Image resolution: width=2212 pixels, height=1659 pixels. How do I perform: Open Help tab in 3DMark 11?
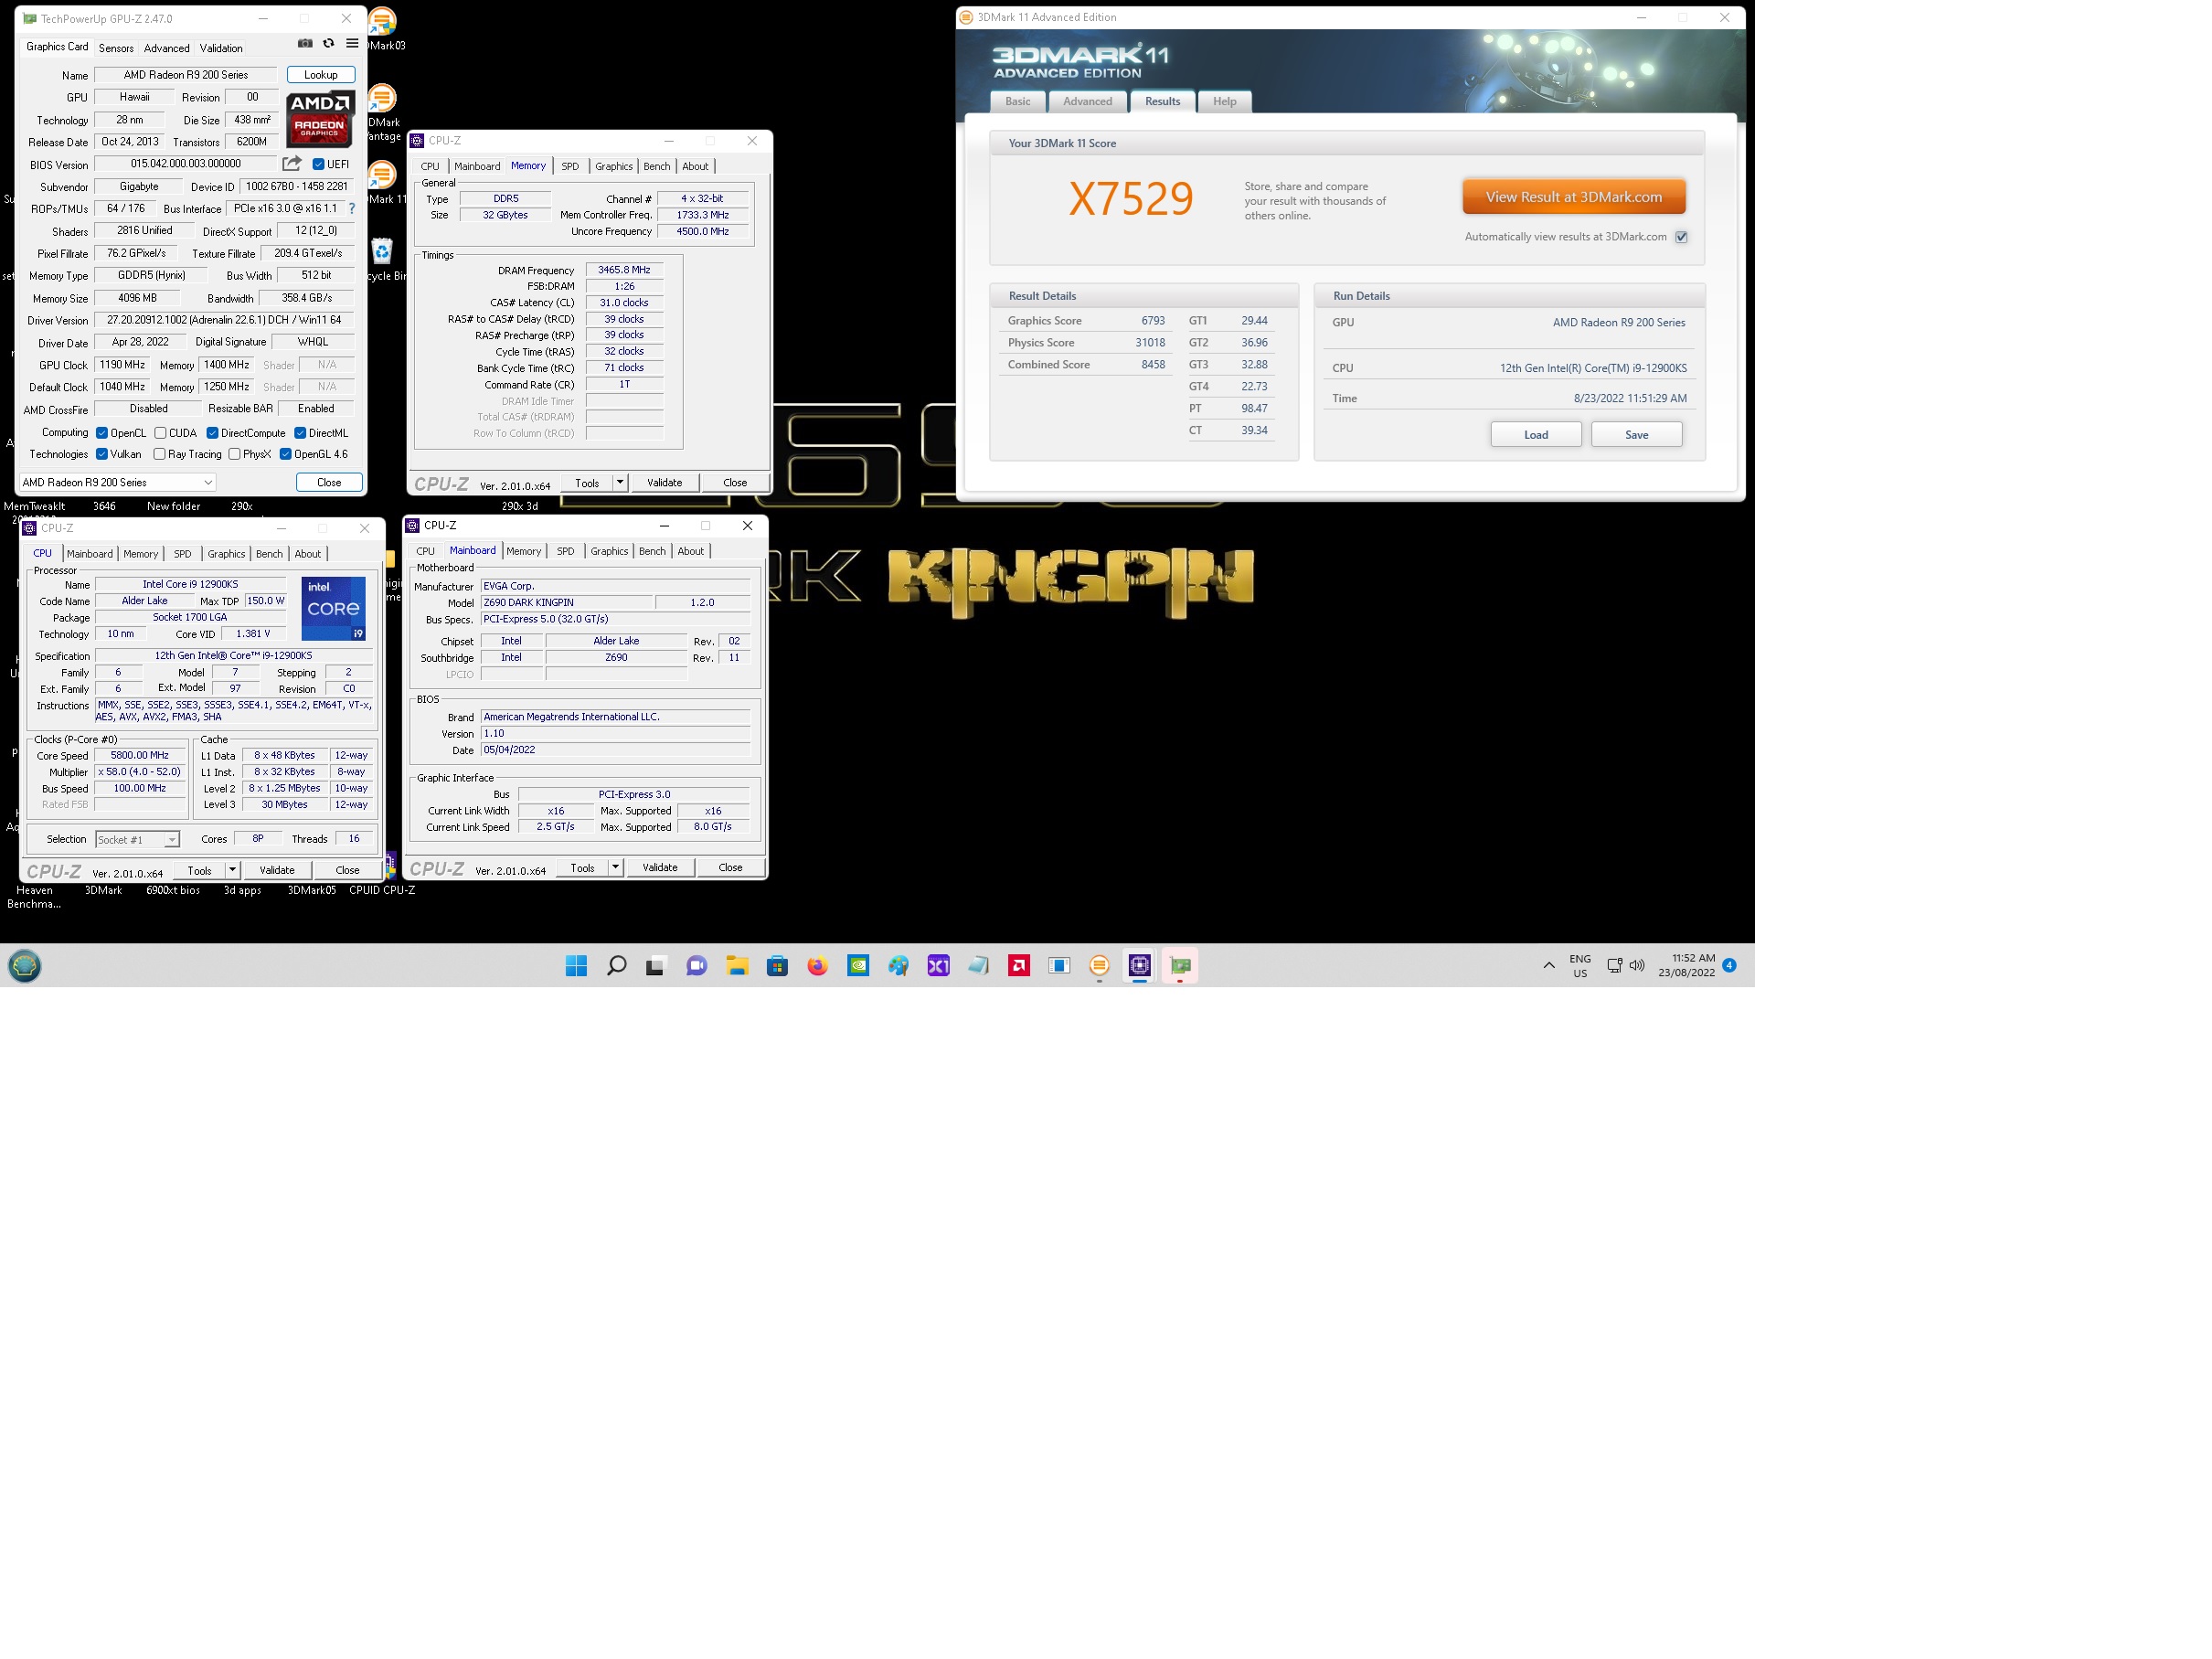point(1224,101)
